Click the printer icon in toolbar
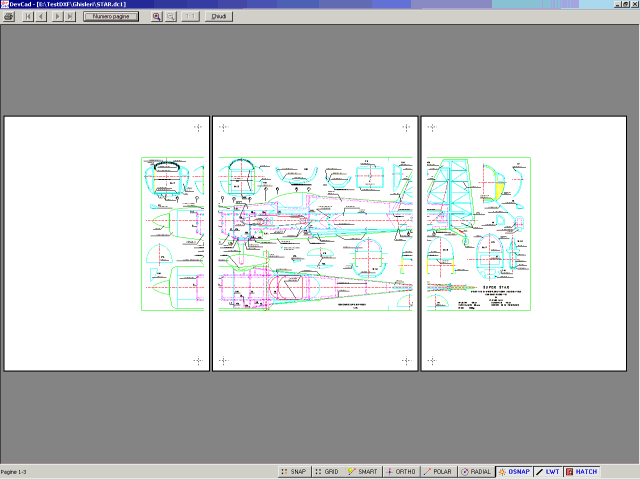 pyautogui.click(x=9, y=17)
